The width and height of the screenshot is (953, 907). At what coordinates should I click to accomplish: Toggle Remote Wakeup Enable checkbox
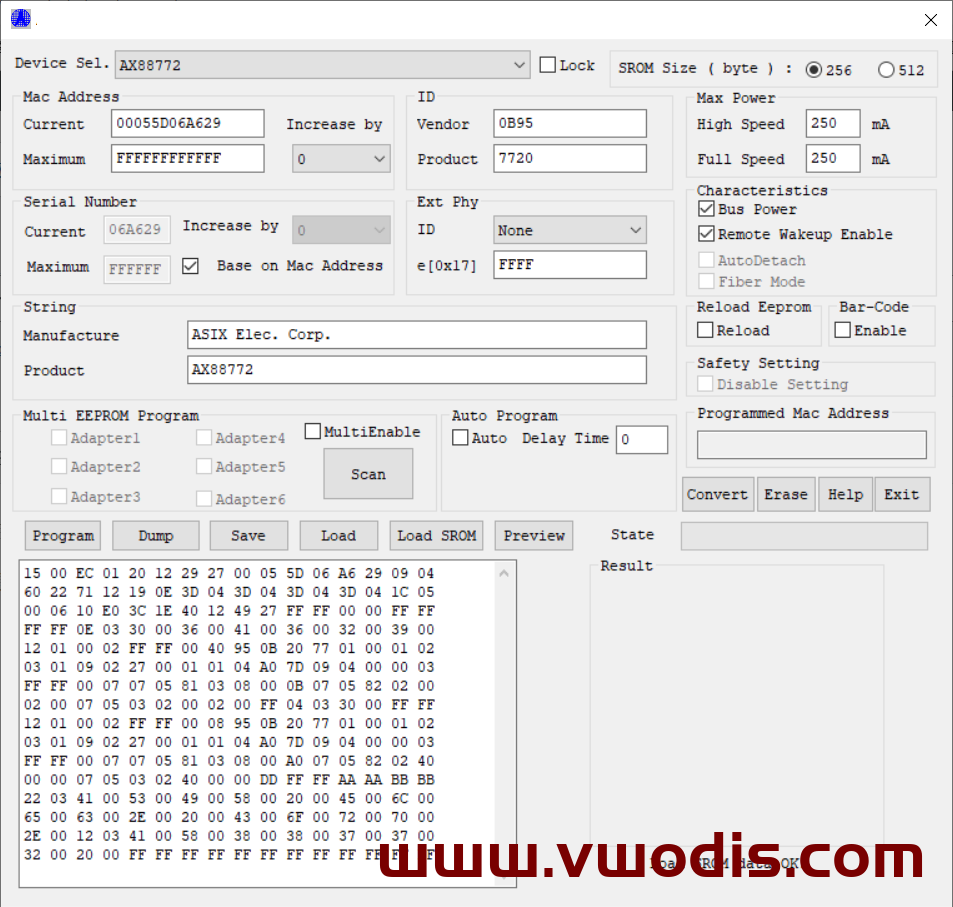pyautogui.click(x=707, y=234)
